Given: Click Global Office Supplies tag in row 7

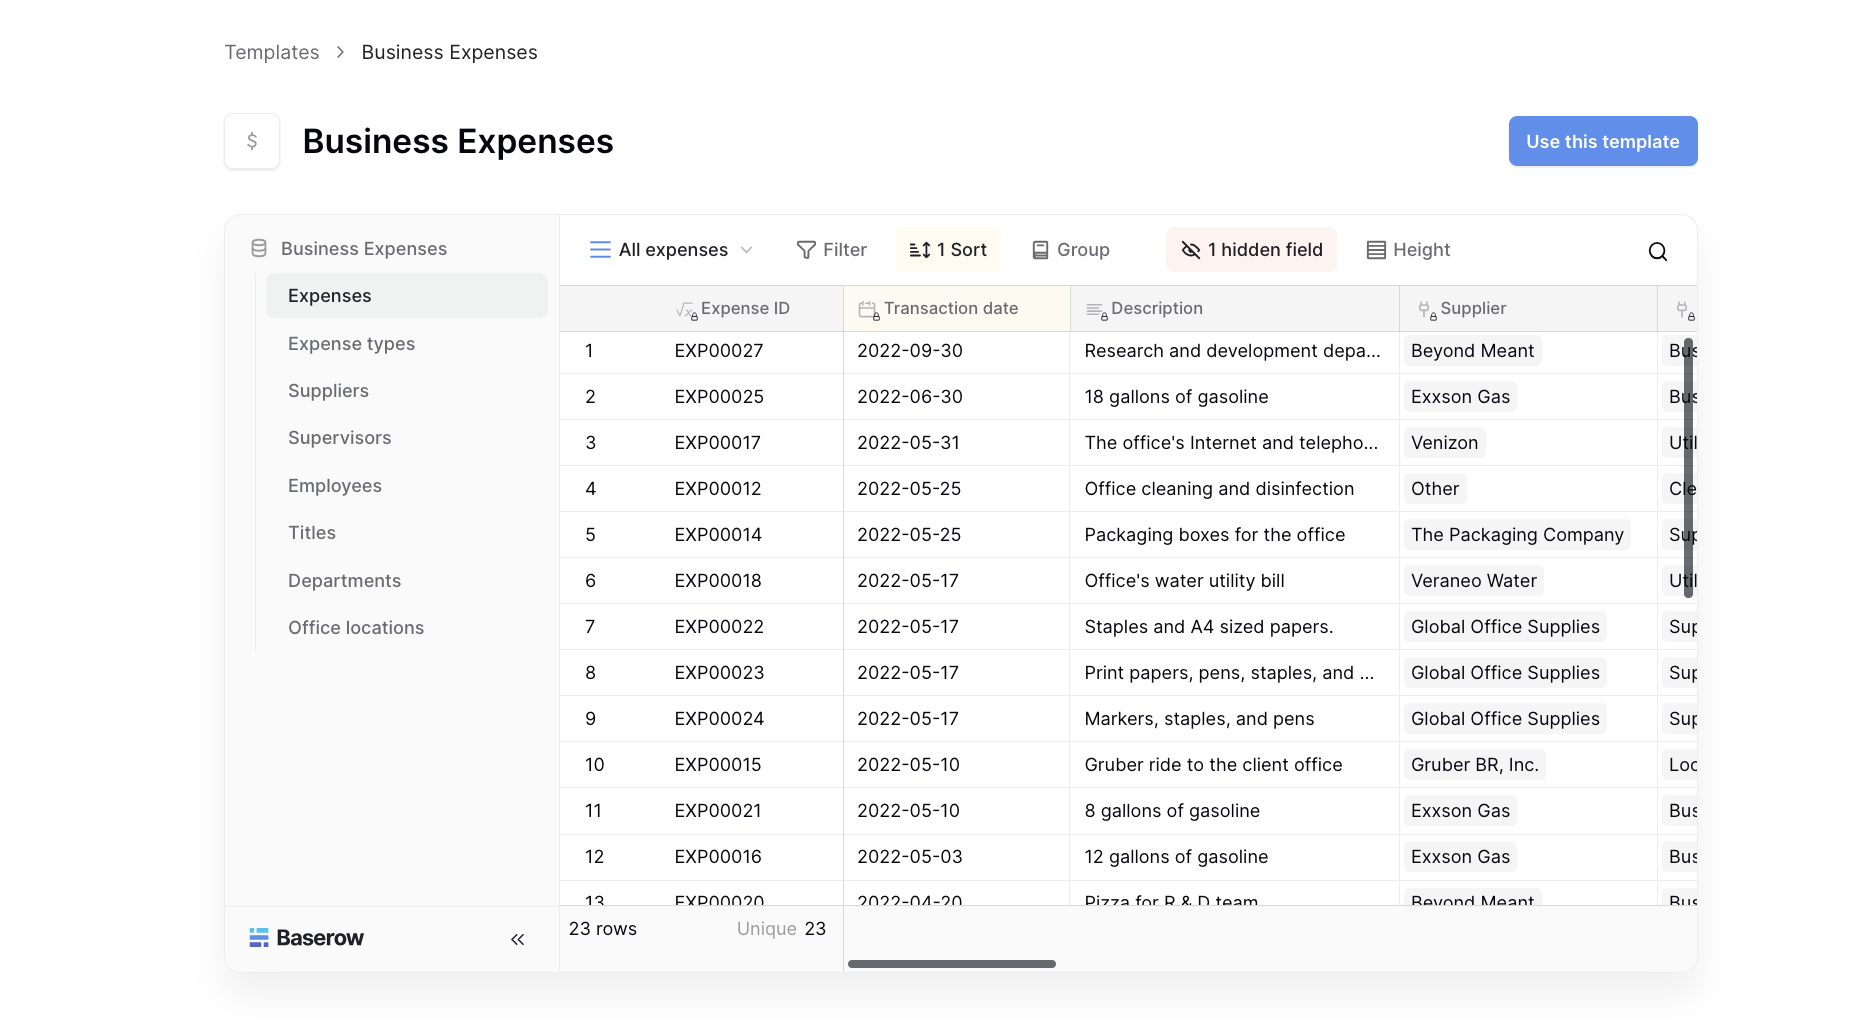Looking at the screenshot, I should 1505,627.
